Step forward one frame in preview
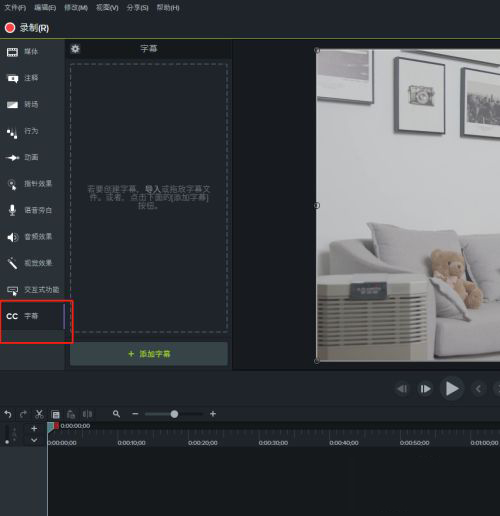 (x=425, y=389)
